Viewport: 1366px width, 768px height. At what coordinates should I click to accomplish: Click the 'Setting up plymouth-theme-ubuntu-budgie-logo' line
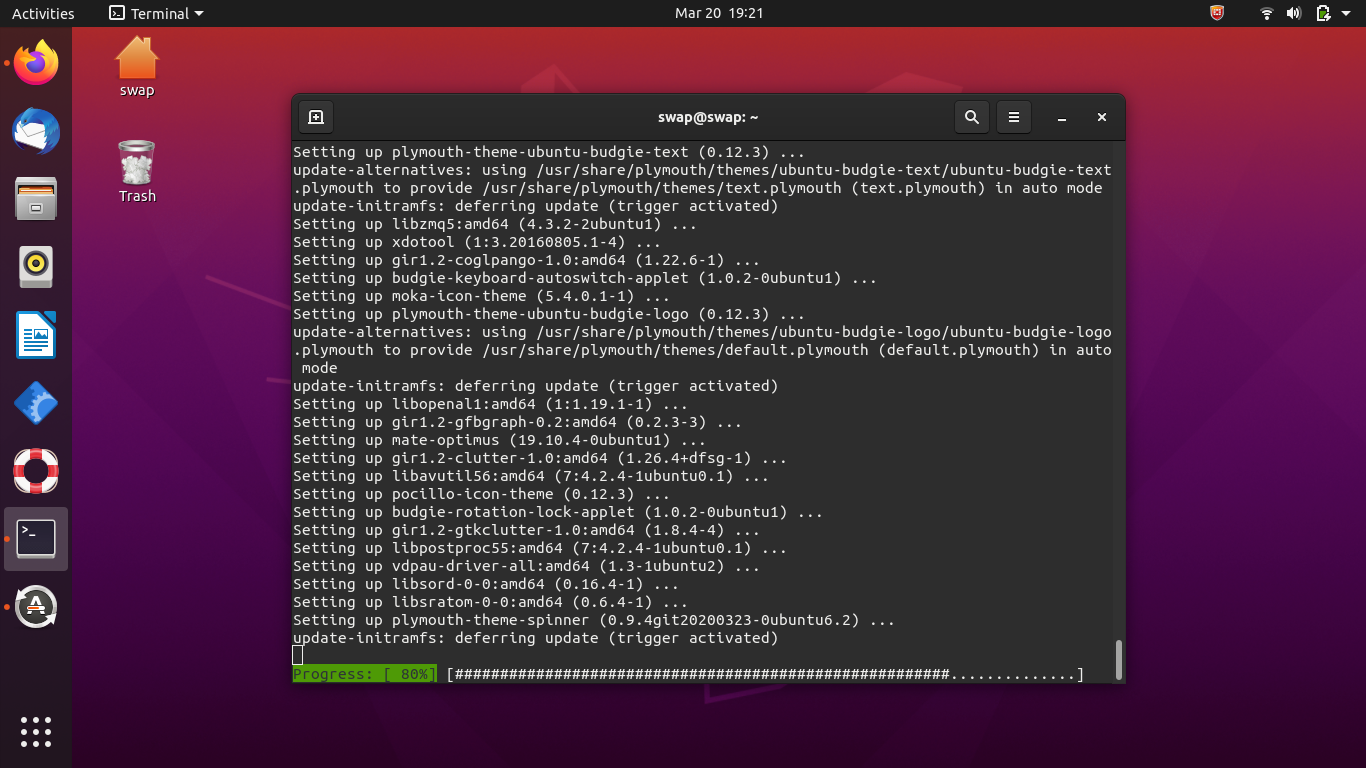(549, 314)
